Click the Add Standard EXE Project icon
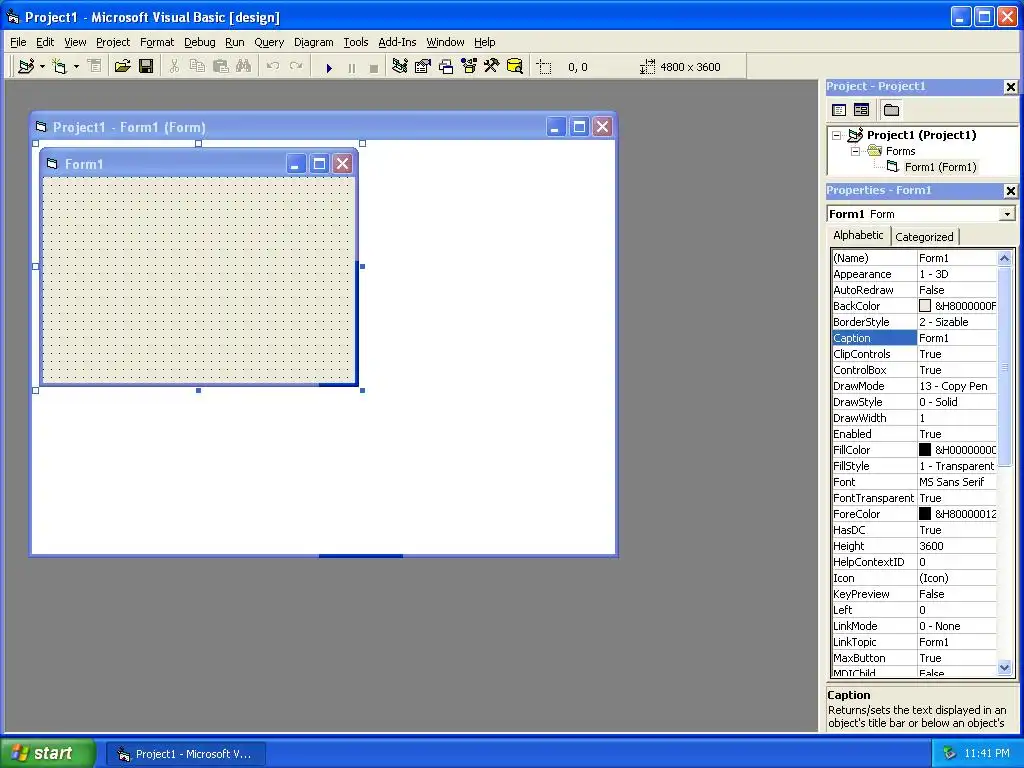Viewport: 1024px width, 768px height. (26, 66)
